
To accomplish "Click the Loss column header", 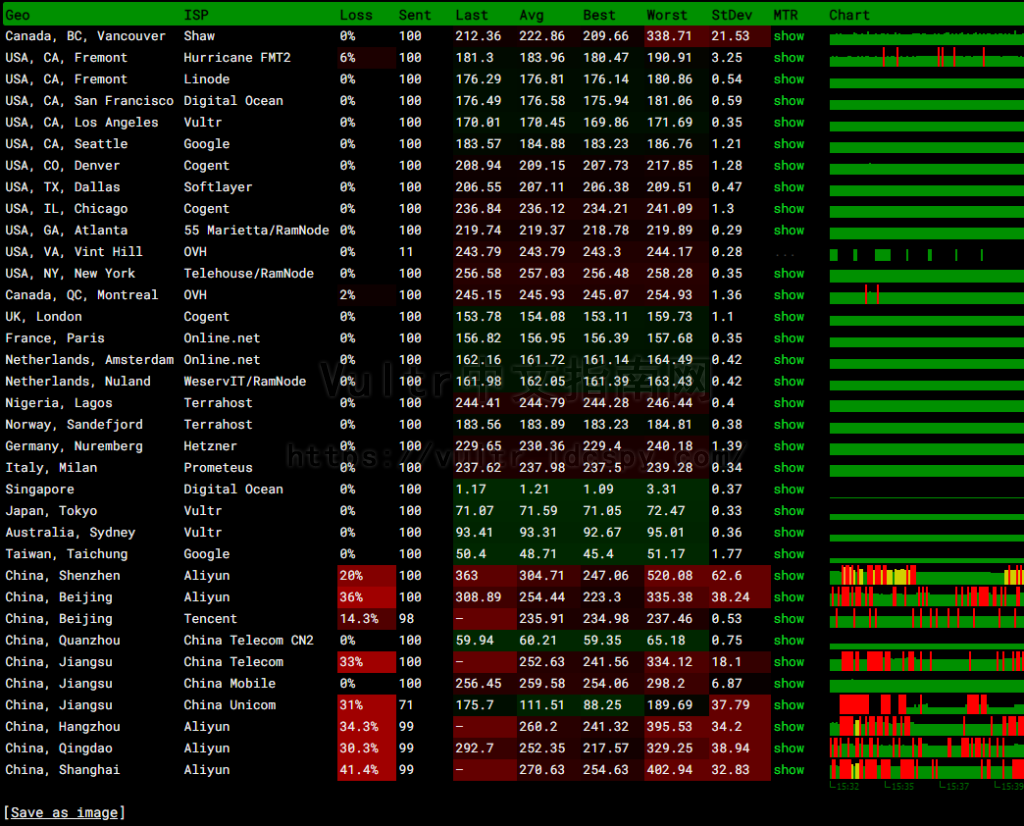I will pos(356,15).
